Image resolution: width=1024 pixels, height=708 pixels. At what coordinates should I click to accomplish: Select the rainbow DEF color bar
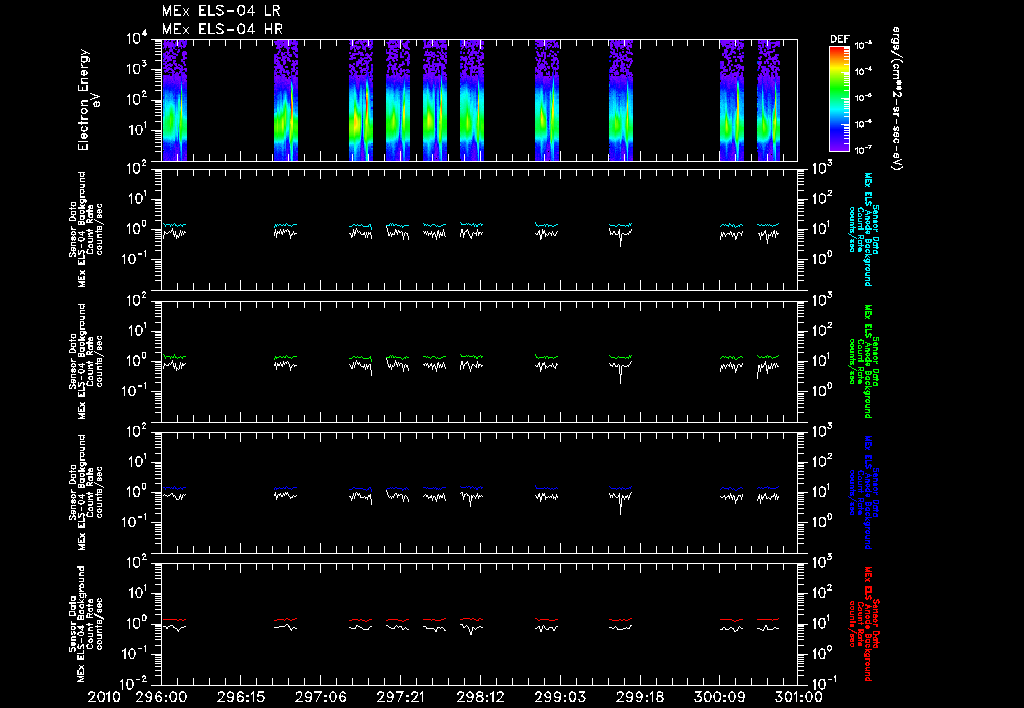click(x=839, y=99)
